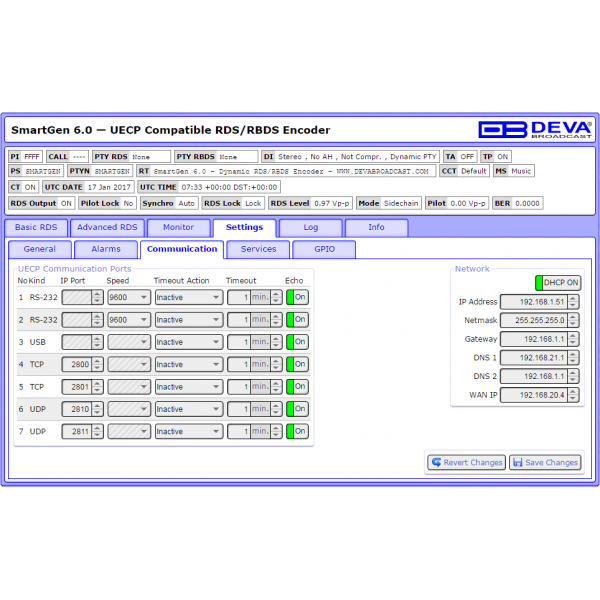Click the WAN IP field 192.168.20.4
600x600 pixels.
[x=534, y=395]
